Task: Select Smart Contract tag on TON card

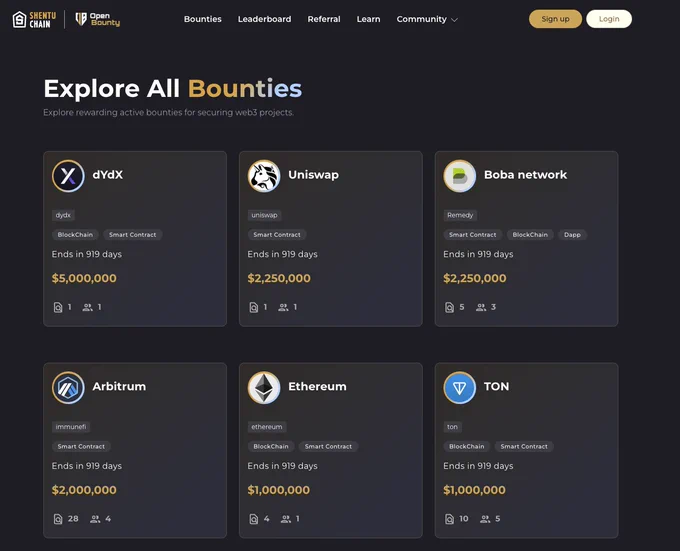Action: coord(524,446)
